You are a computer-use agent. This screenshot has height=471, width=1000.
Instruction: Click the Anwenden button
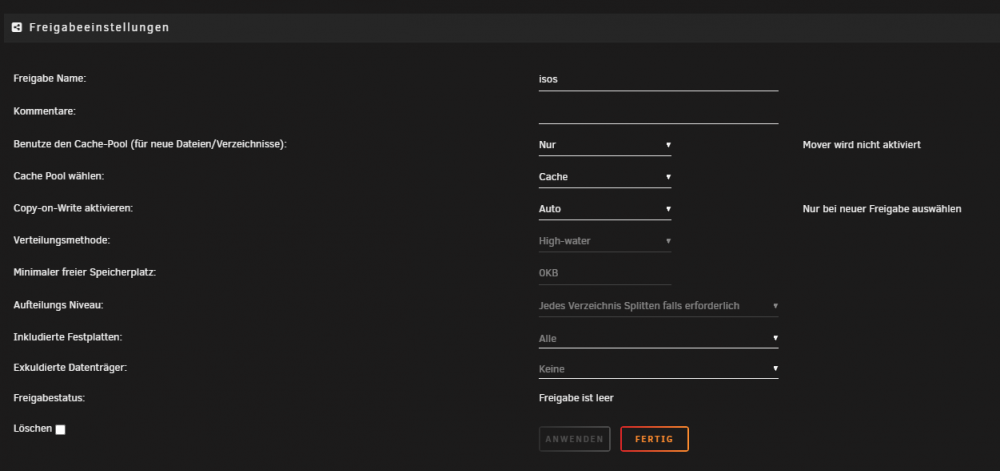[575, 439]
